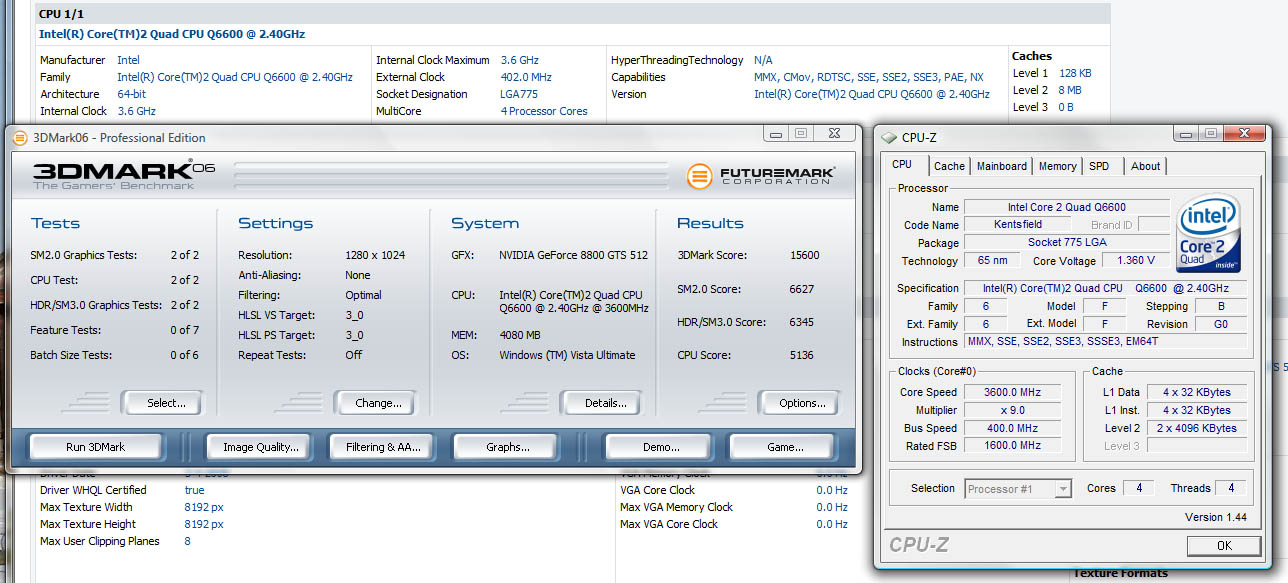Click the Architecture value 64-bit
This screenshot has width=1288, height=583.
click(x=134, y=94)
